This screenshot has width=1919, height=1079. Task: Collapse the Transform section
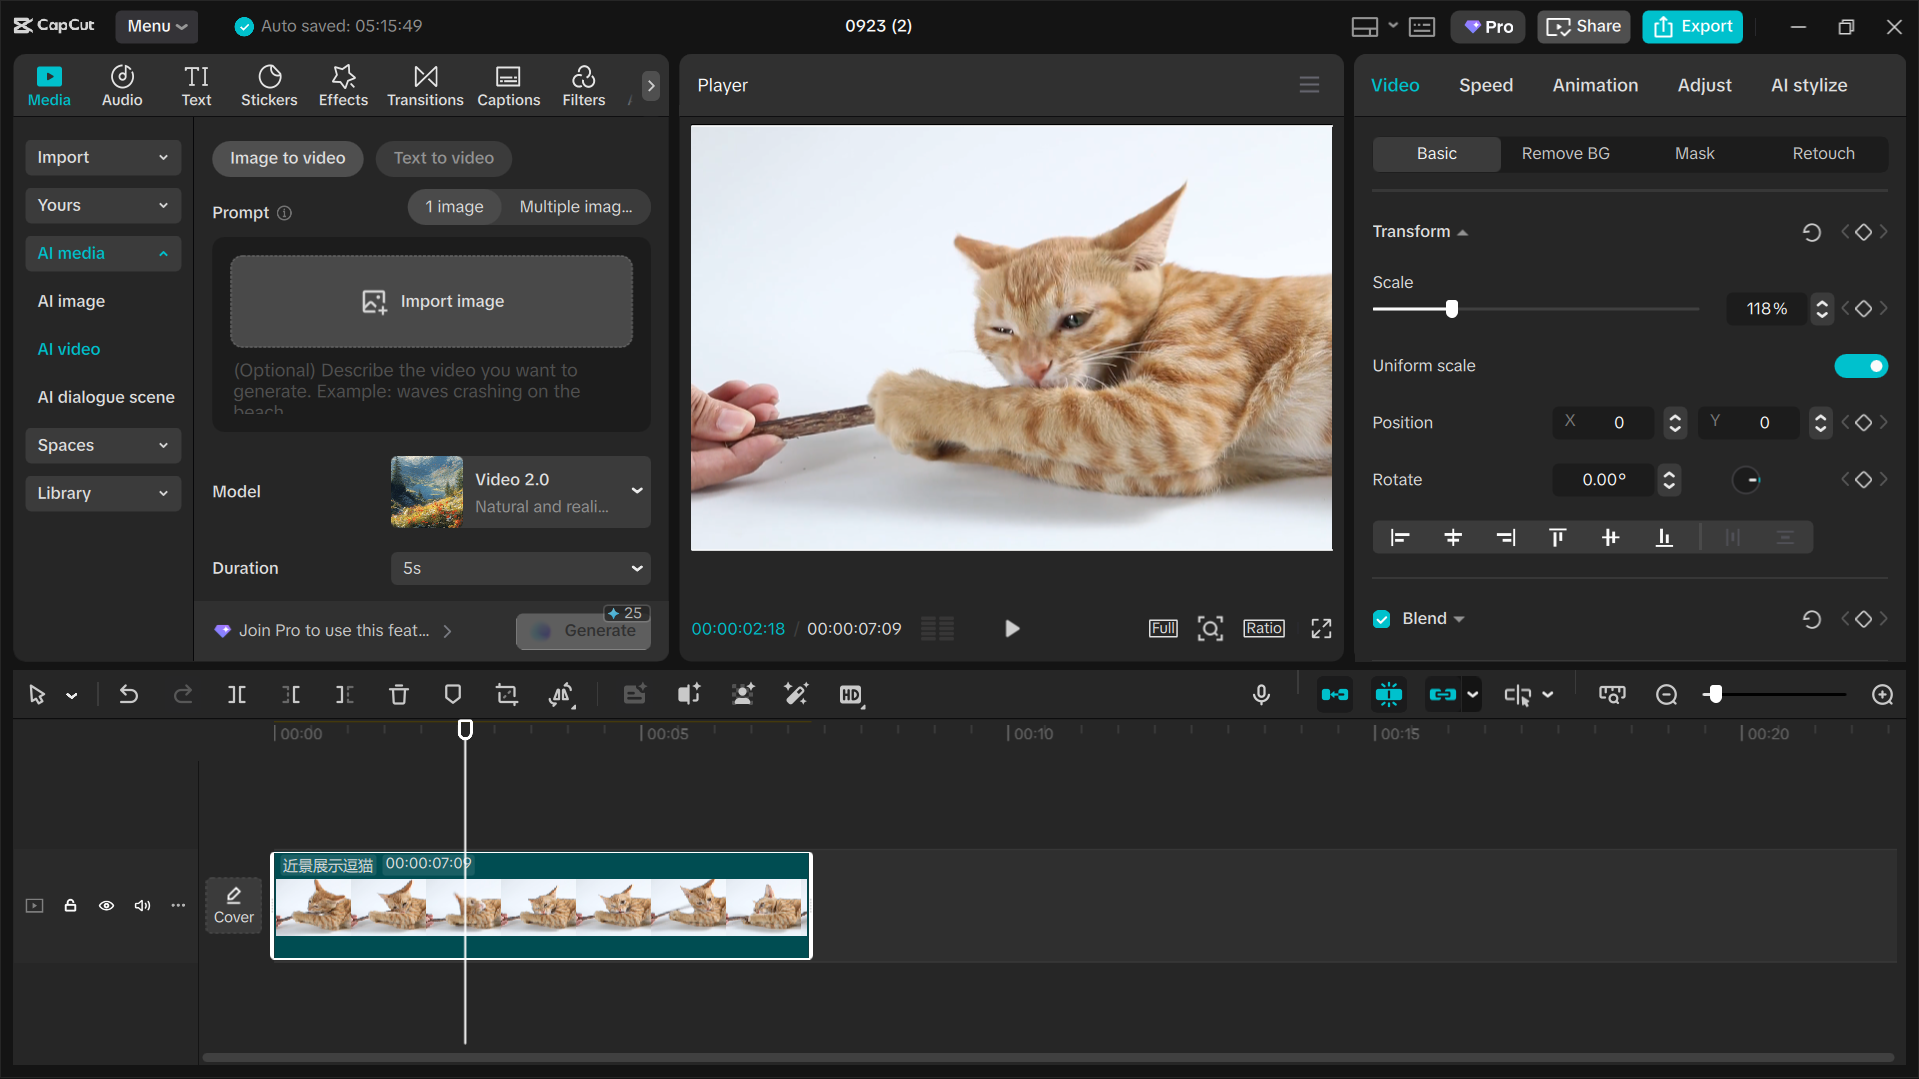(x=1463, y=231)
